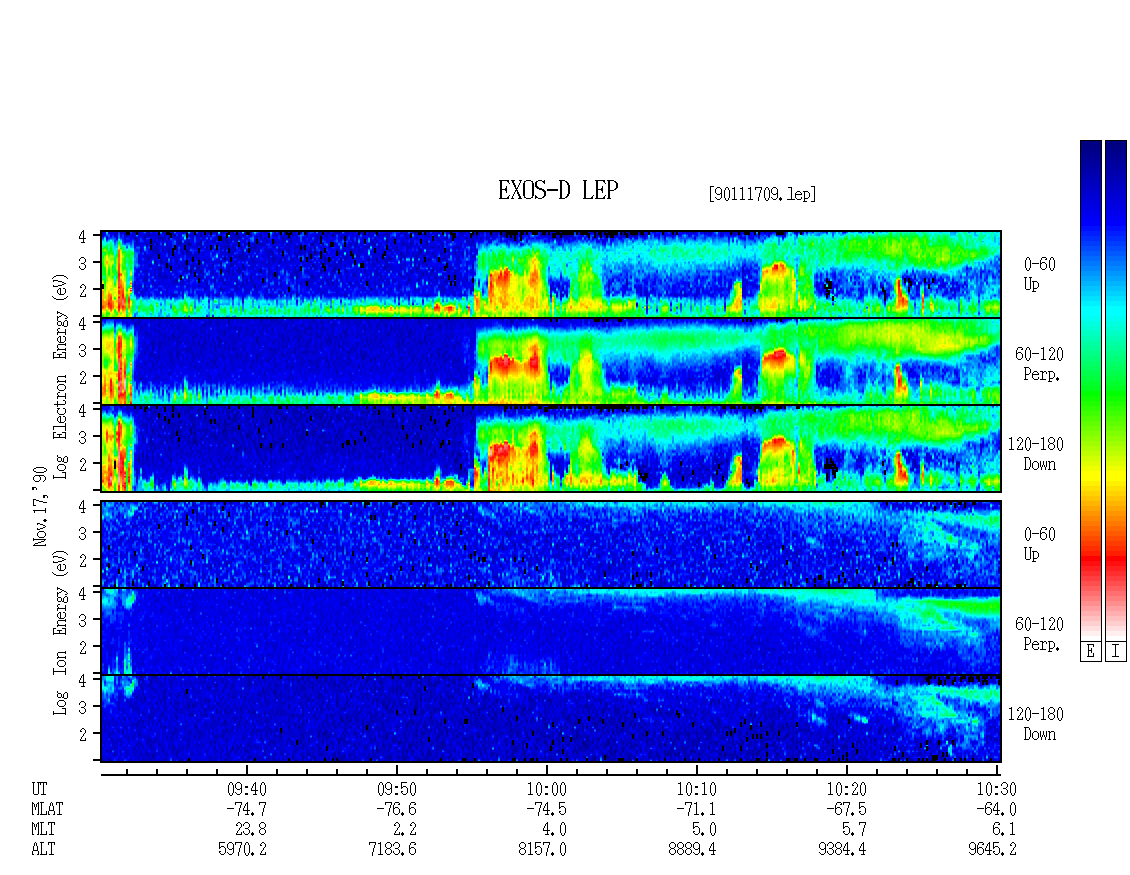The width and height of the screenshot is (1130, 875).
Task: Click ALT value 5970.2
Action: [242, 849]
